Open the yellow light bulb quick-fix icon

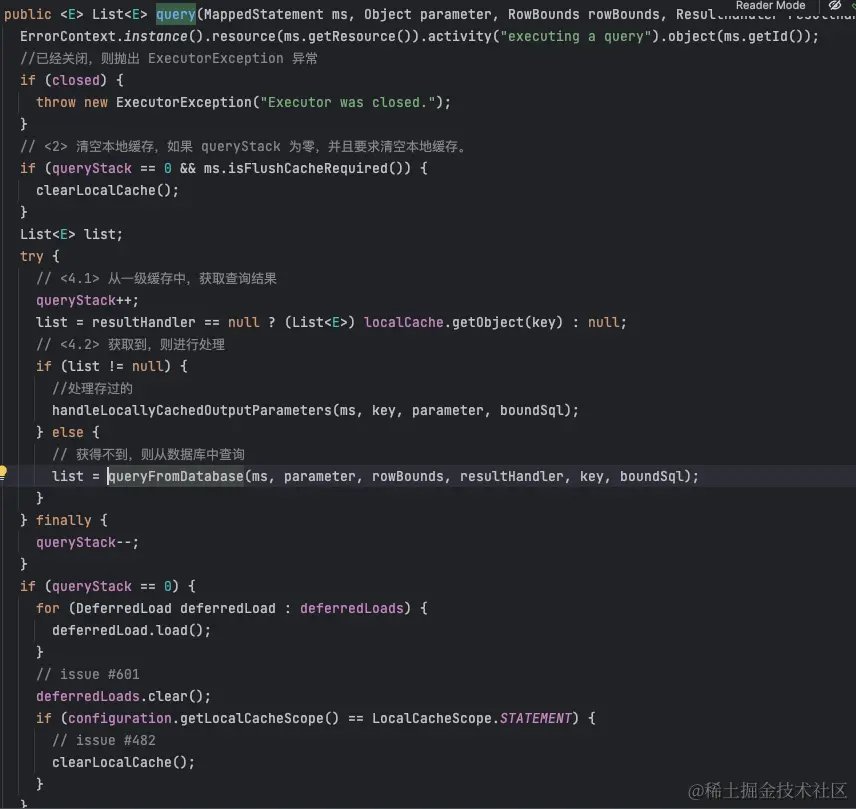(x=3, y=472)
